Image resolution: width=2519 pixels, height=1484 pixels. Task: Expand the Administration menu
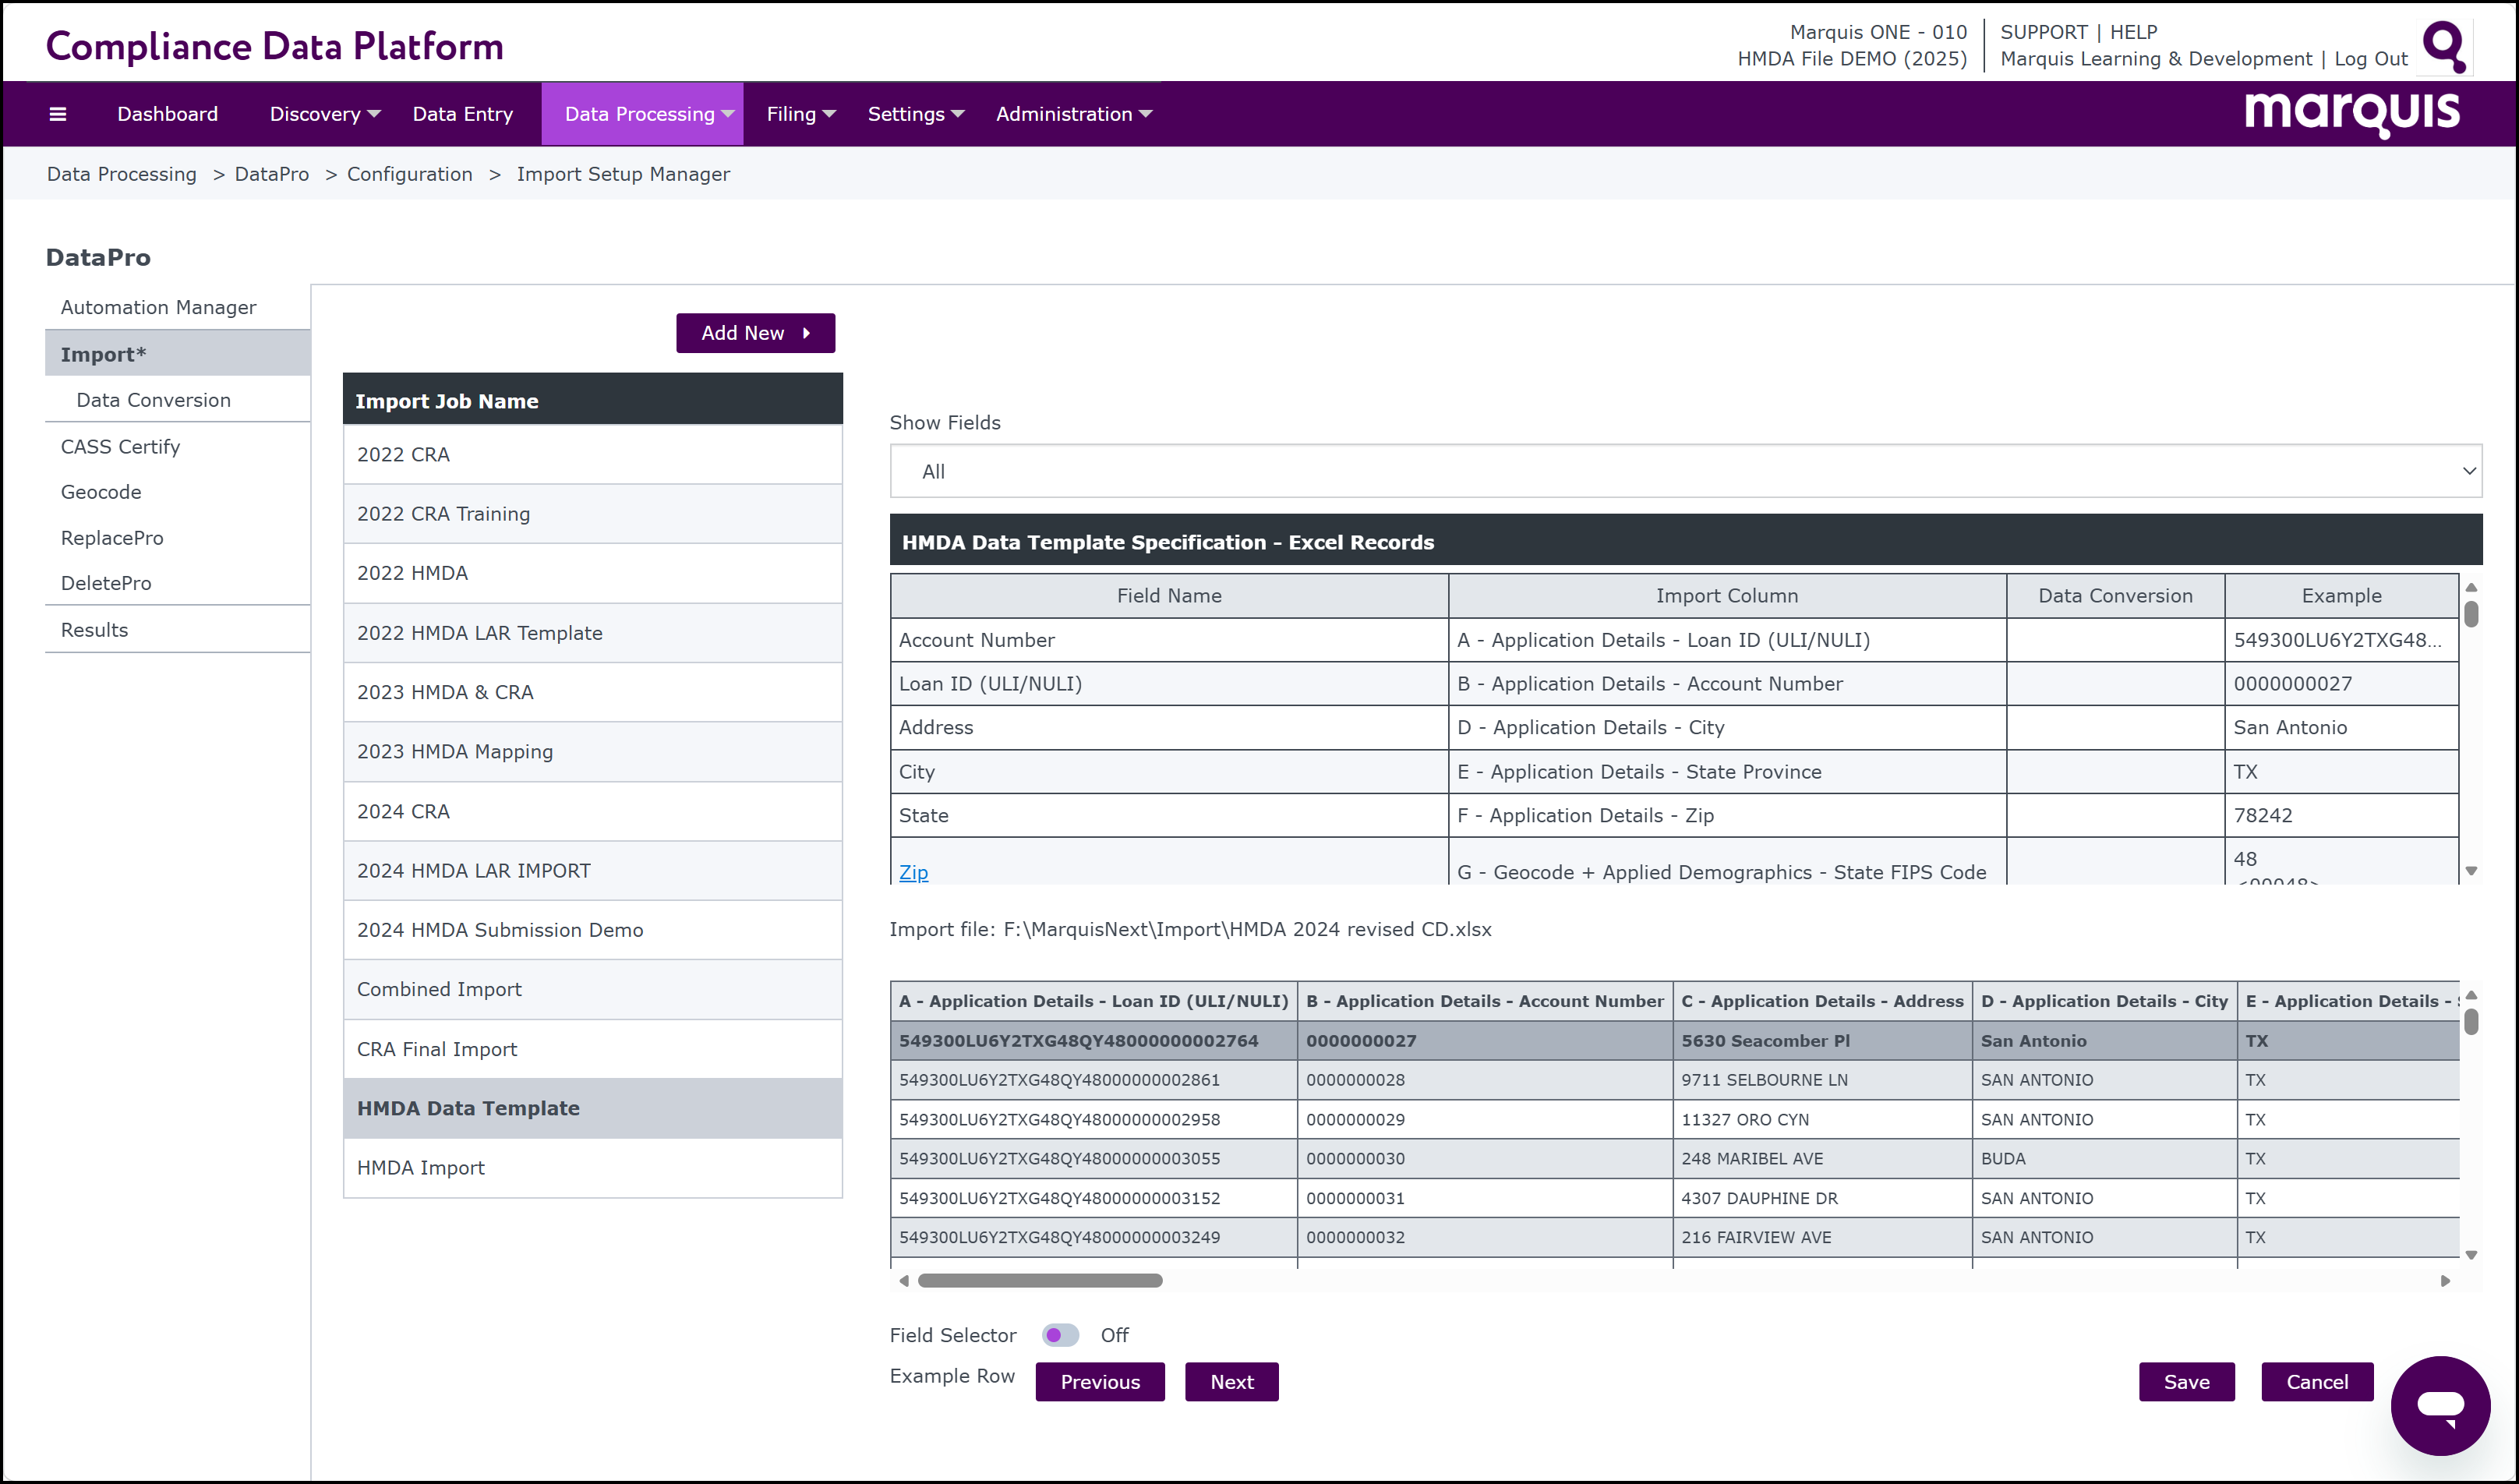1073,114
